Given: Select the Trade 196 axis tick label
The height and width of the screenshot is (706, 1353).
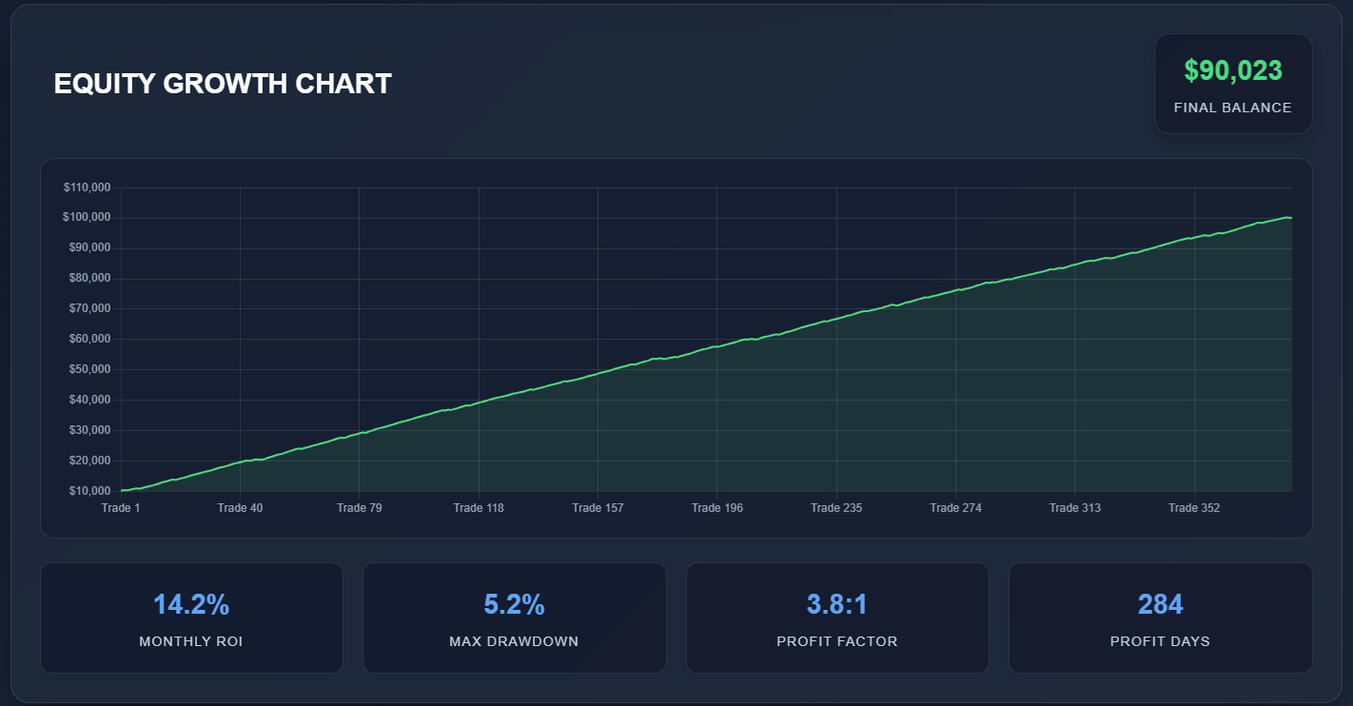Looking at the screenshot, I should [717, 508].
